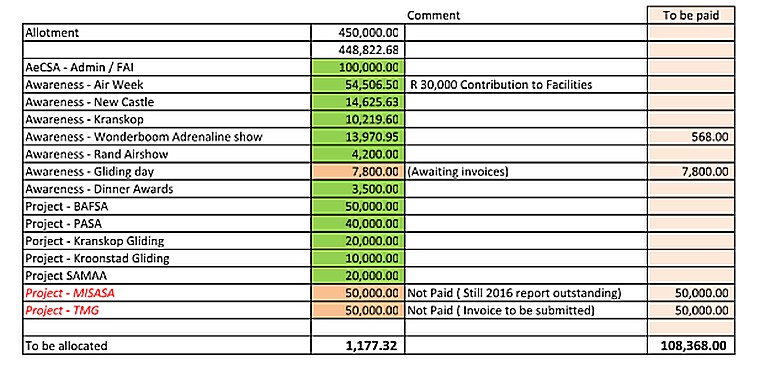
Task: Select the 448,822.68 total cell
Action: tap(357, 50)
